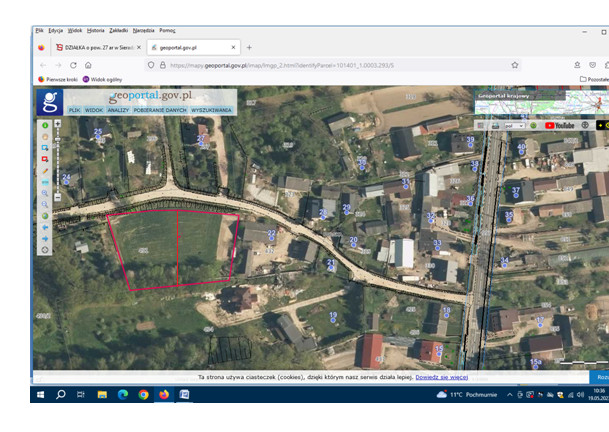Go to previous map view arrow
The height and width of the screenshot is (432, 609).
(45, 227)
